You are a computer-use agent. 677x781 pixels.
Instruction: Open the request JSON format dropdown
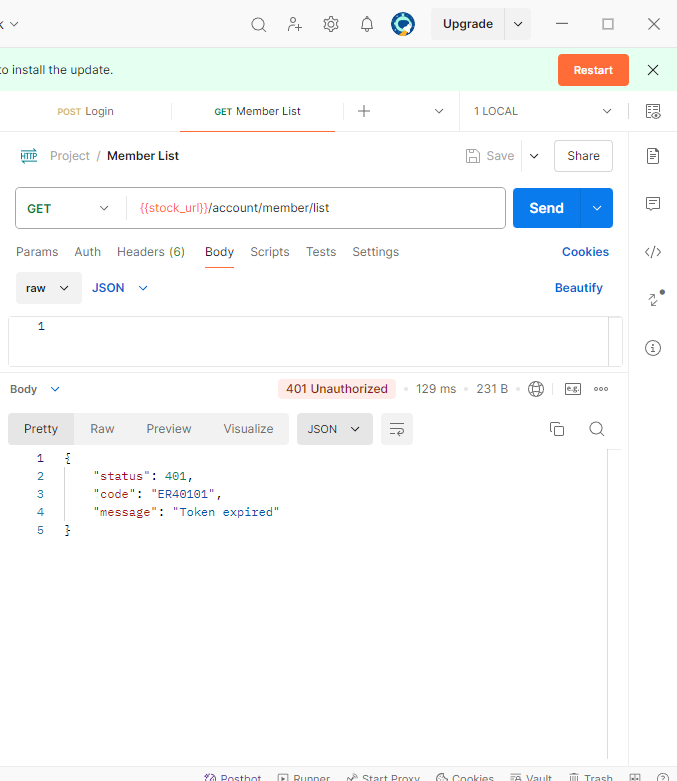coord(120,288)
